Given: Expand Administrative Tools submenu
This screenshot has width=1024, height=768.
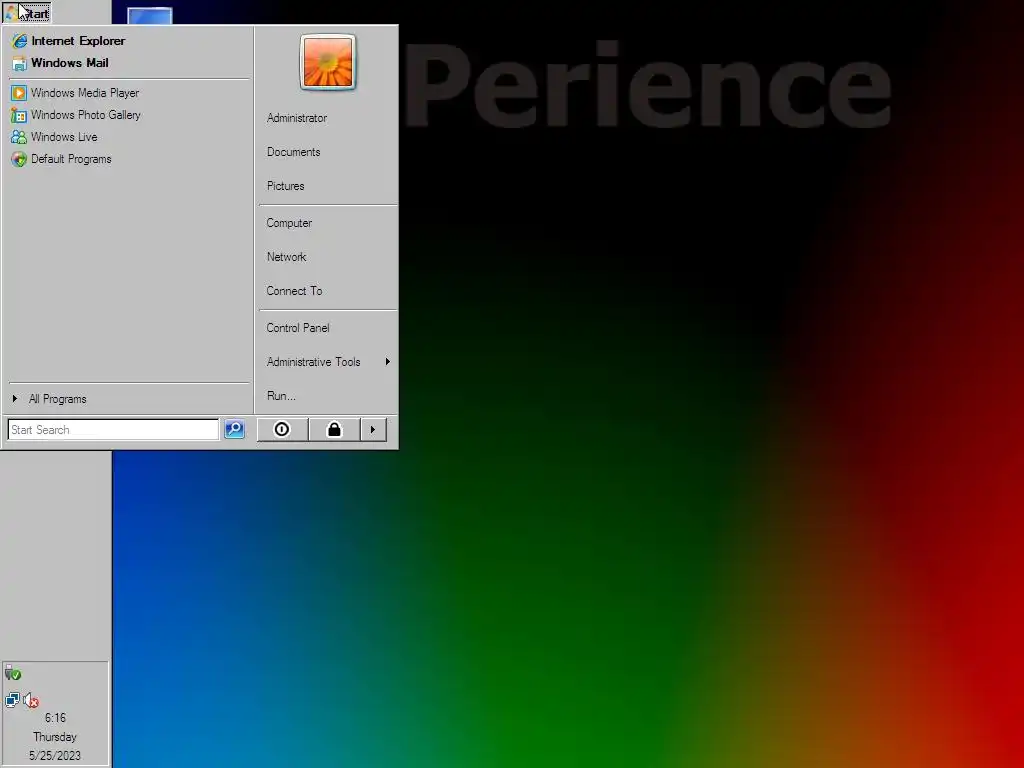Looking at the screenshot, I should (328, 362).
